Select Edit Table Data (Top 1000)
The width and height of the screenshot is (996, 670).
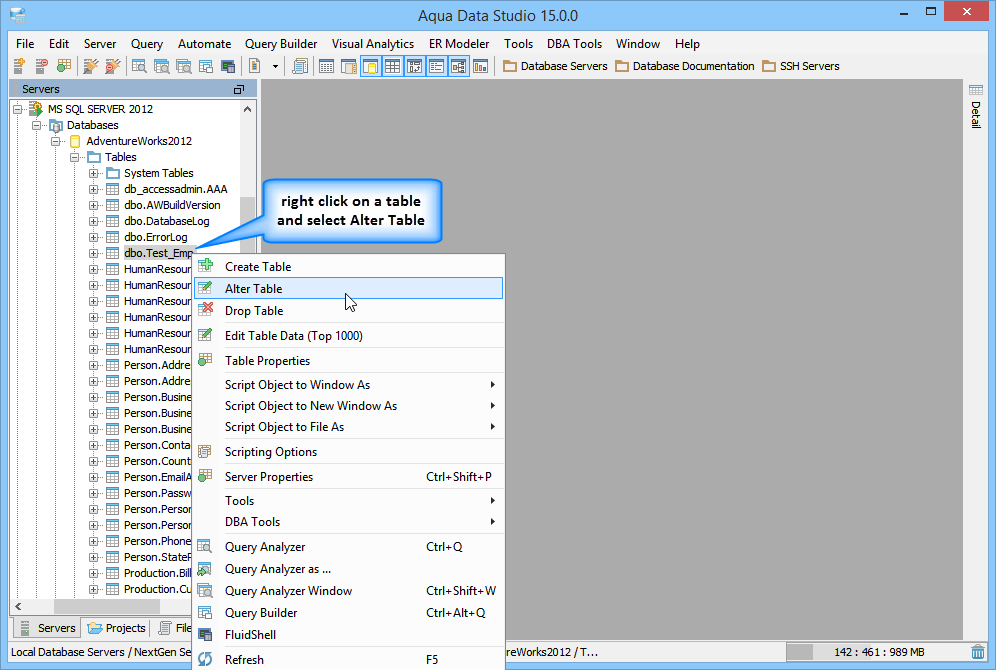pos(349,335)
